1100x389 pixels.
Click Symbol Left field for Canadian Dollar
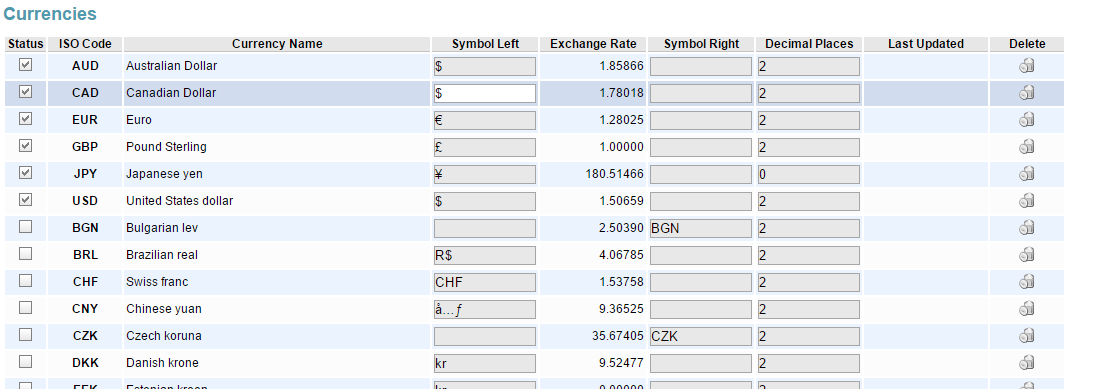point(485,93)
